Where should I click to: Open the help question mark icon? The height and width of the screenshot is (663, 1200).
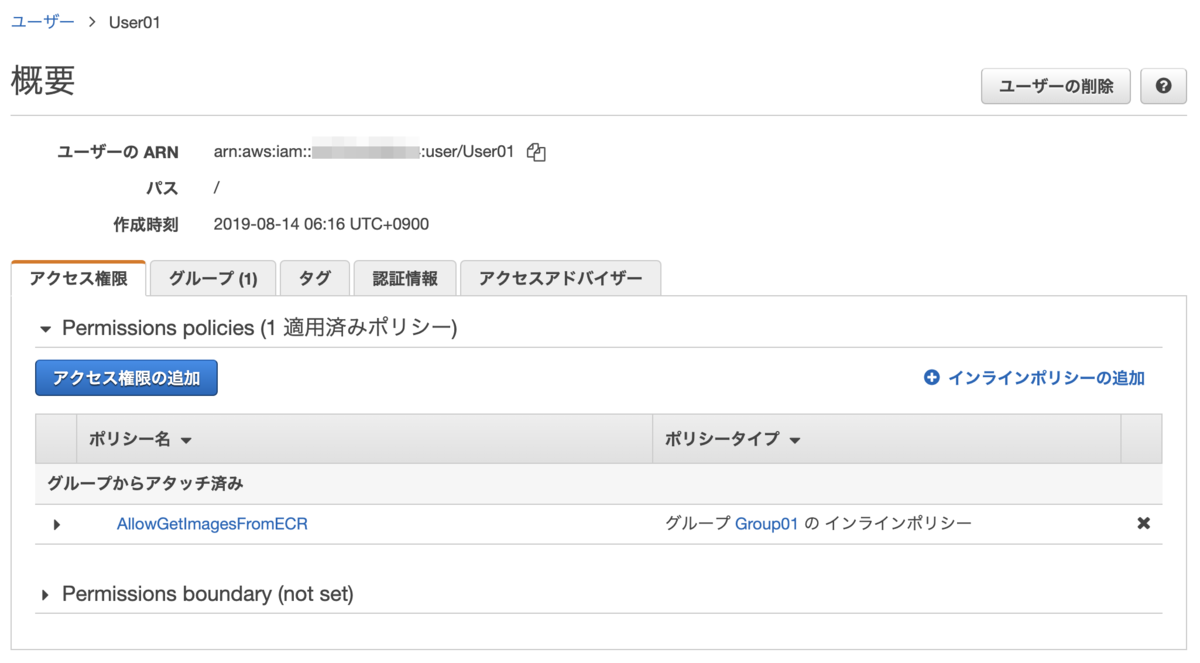click(1162, 86)
